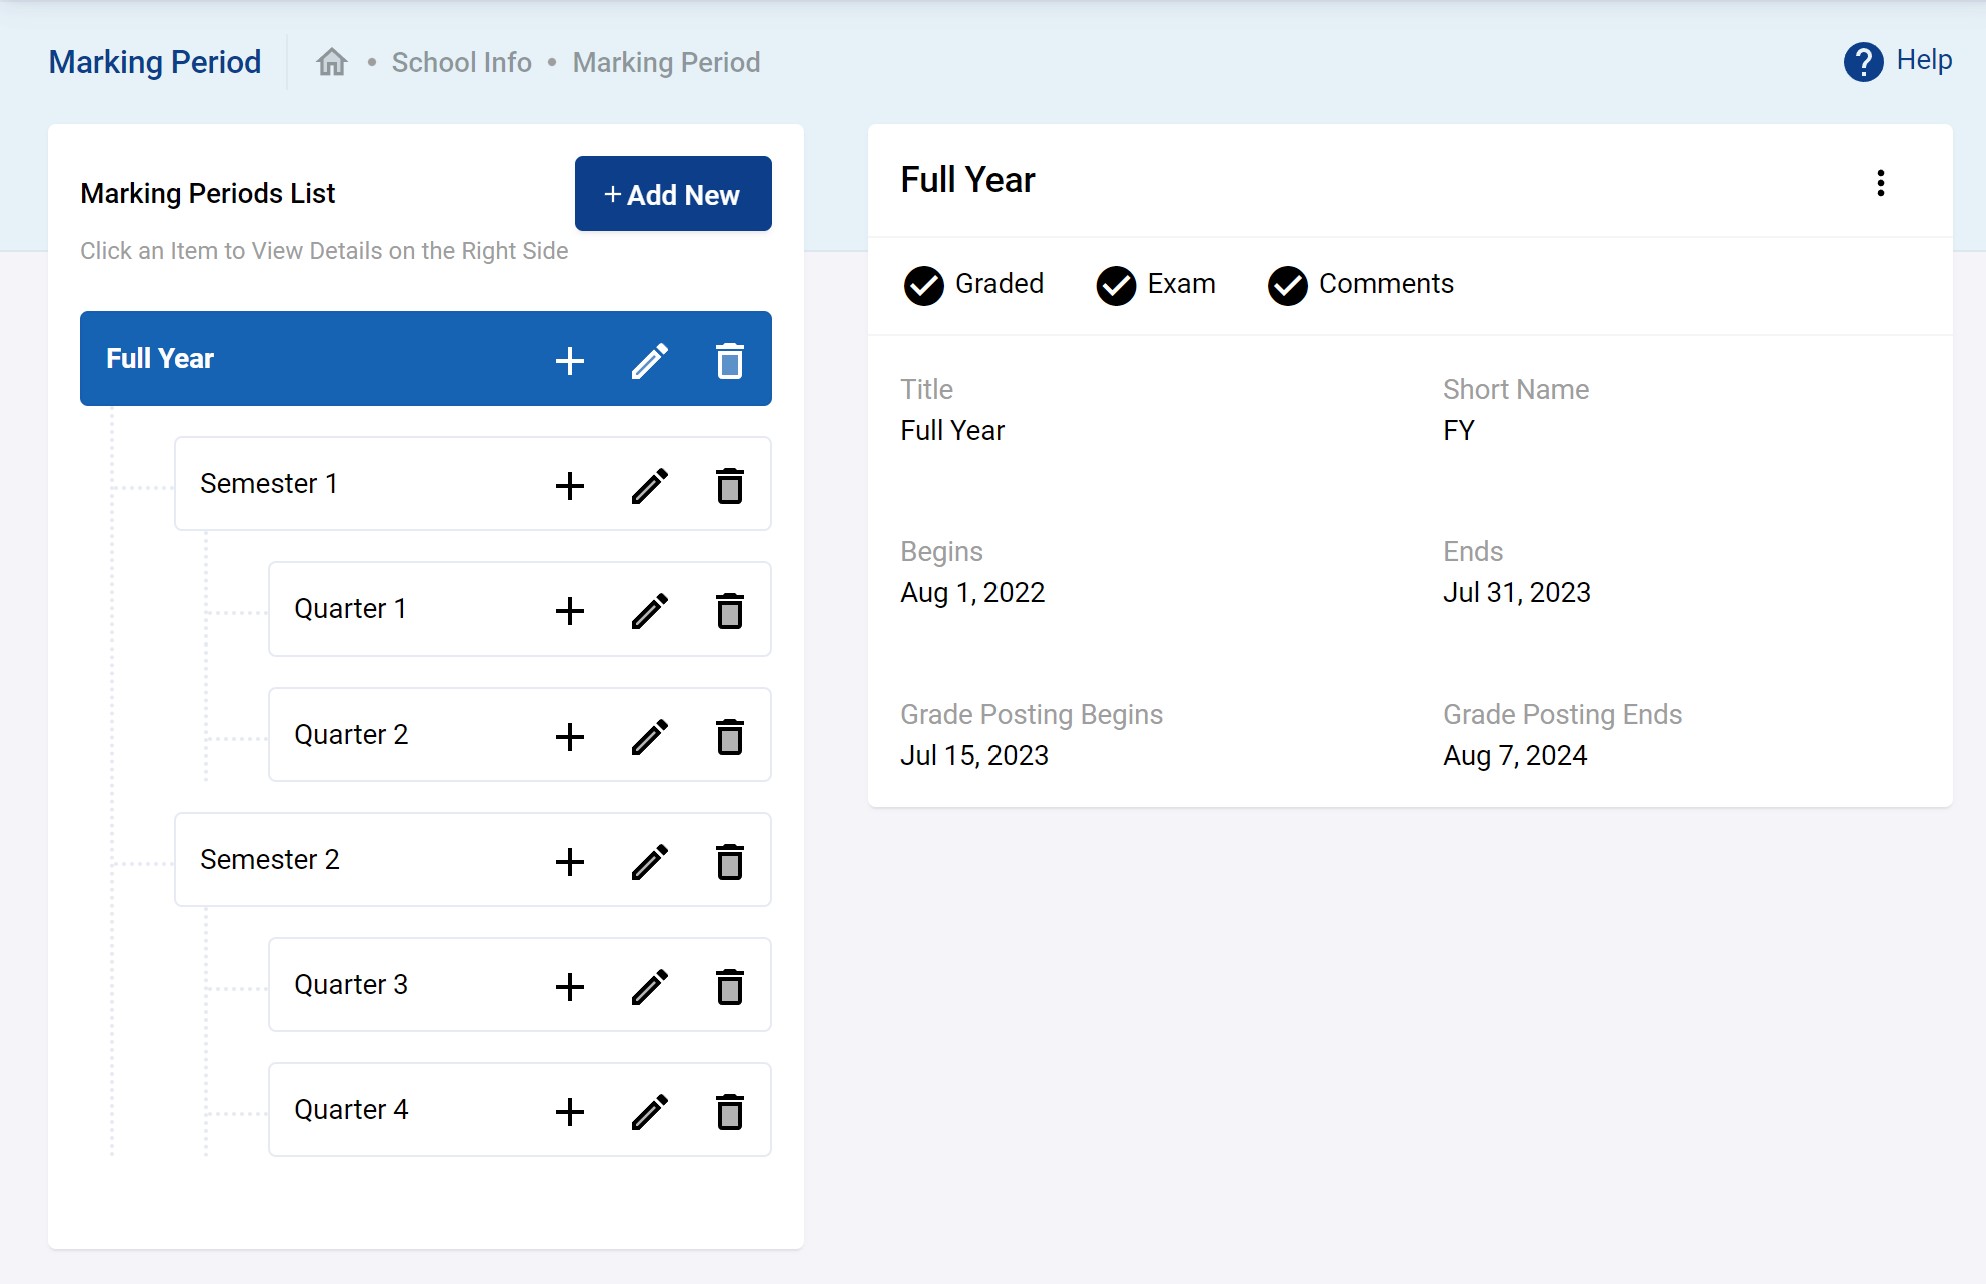Edit Full Year marking period

[650, 361]
